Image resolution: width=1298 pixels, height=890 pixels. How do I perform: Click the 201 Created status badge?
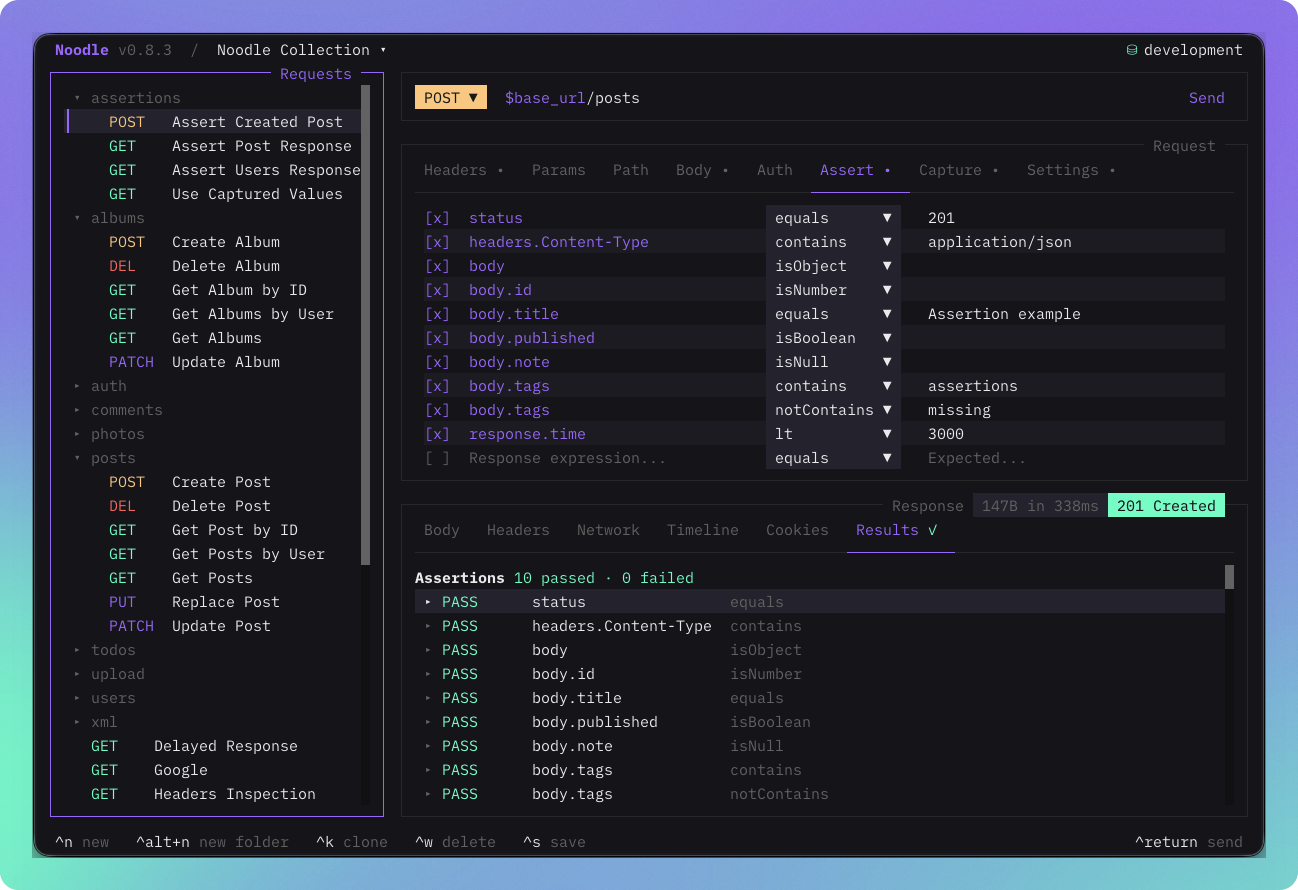(x=1166, y=506)
